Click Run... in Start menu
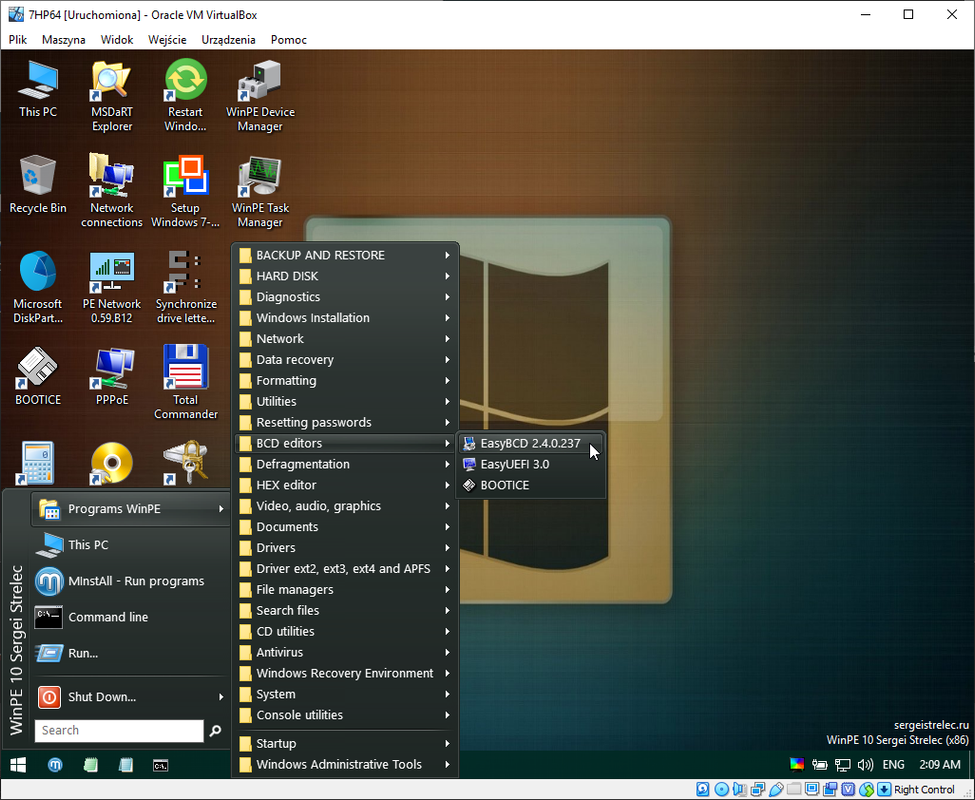 (131, 653)
